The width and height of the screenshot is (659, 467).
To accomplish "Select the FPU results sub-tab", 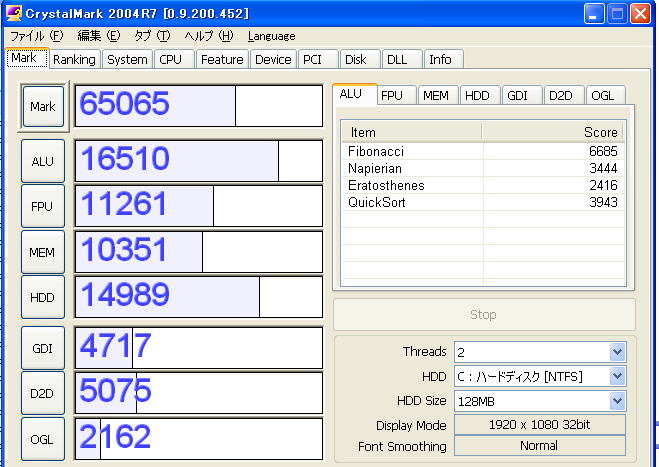I will tap(396, 95).
